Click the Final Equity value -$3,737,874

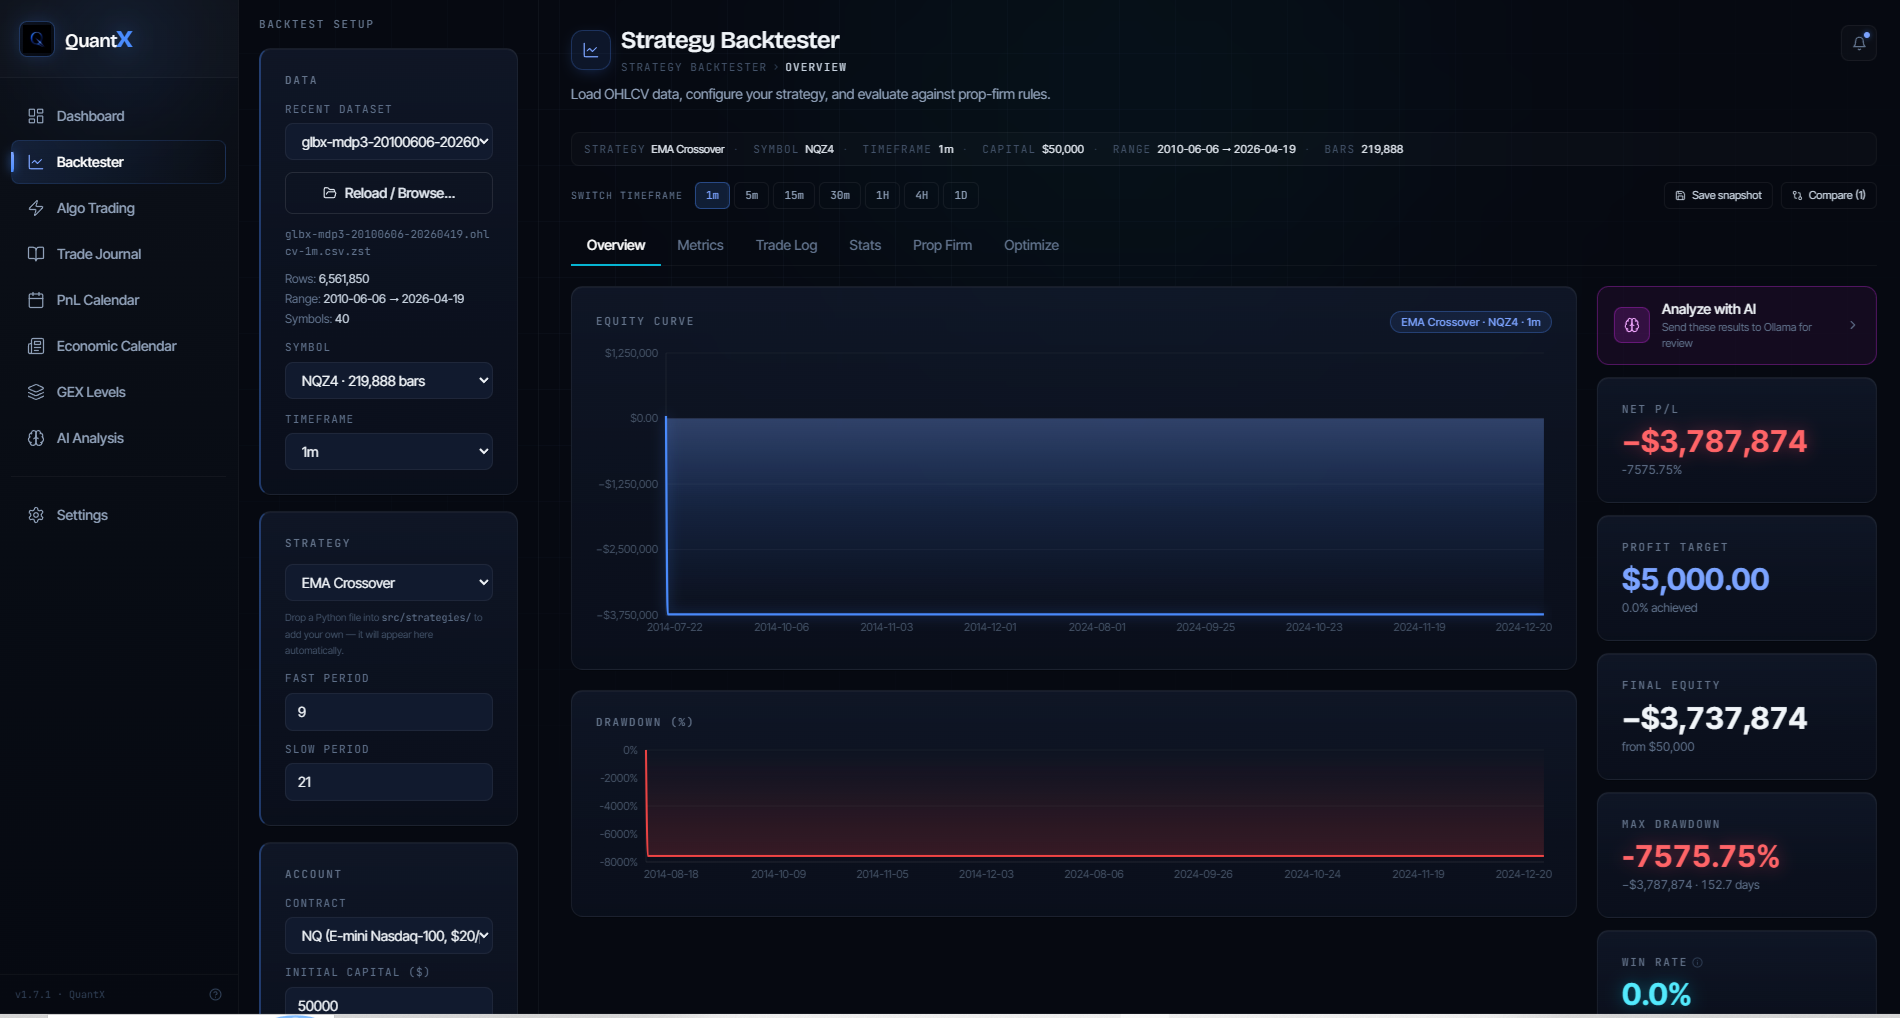coord(1714,718)
